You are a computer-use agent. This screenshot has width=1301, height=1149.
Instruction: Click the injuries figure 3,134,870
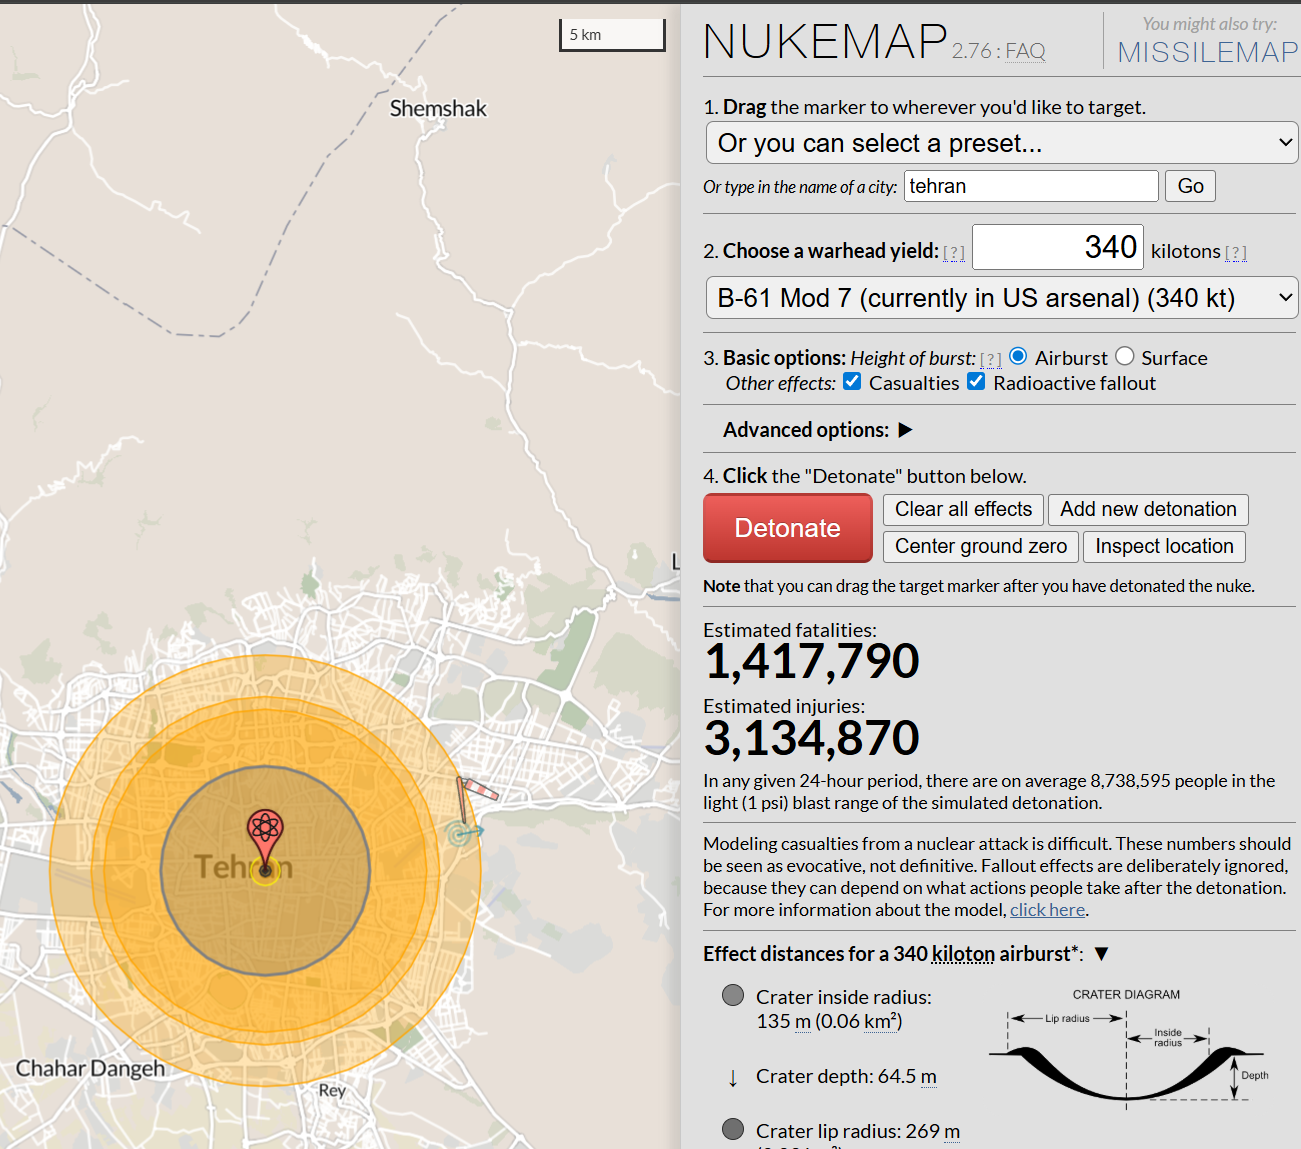tap(811, 738)
